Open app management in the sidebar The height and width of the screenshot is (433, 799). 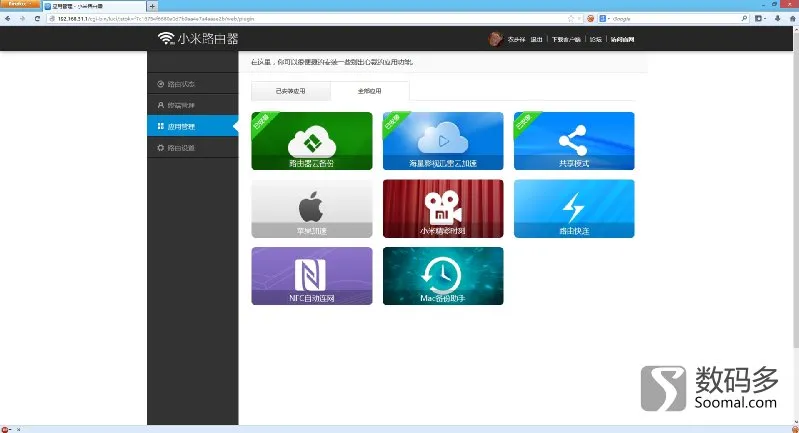click(x=193, y=126)
